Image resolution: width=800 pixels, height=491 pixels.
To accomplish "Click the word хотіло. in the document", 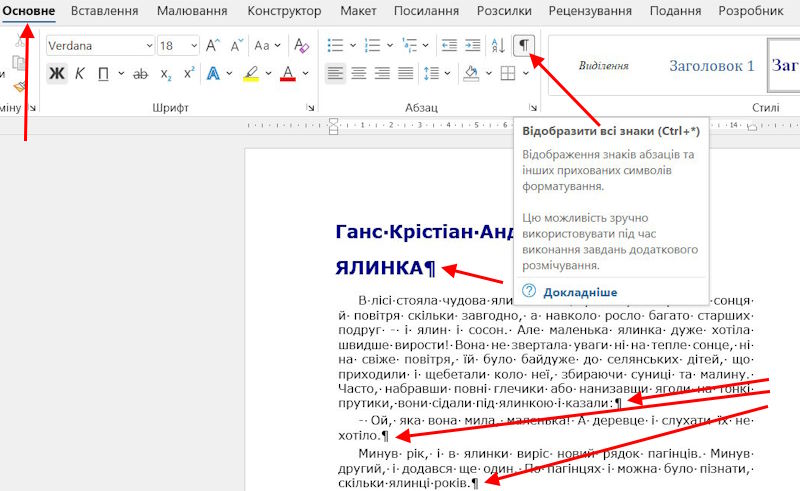I will click(360, 435).
